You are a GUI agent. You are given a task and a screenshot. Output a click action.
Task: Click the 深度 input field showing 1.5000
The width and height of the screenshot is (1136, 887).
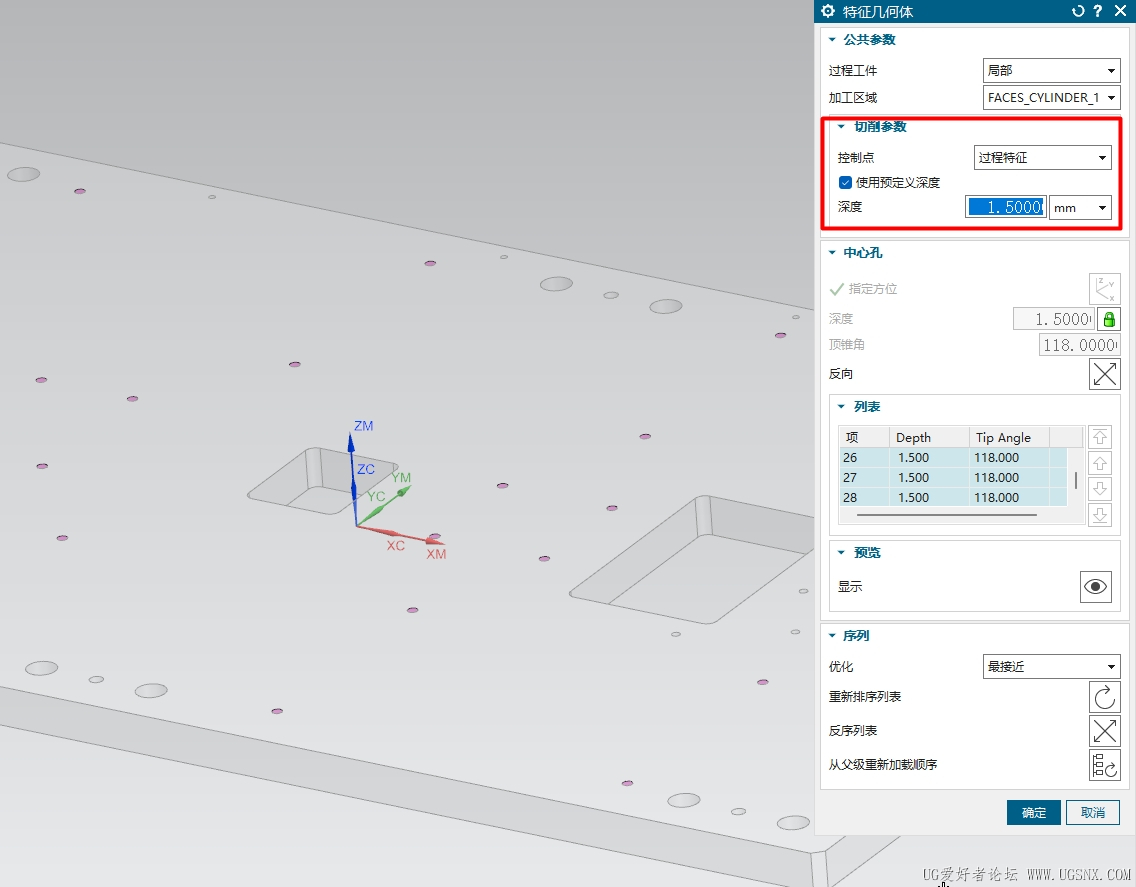point(1006,207)
